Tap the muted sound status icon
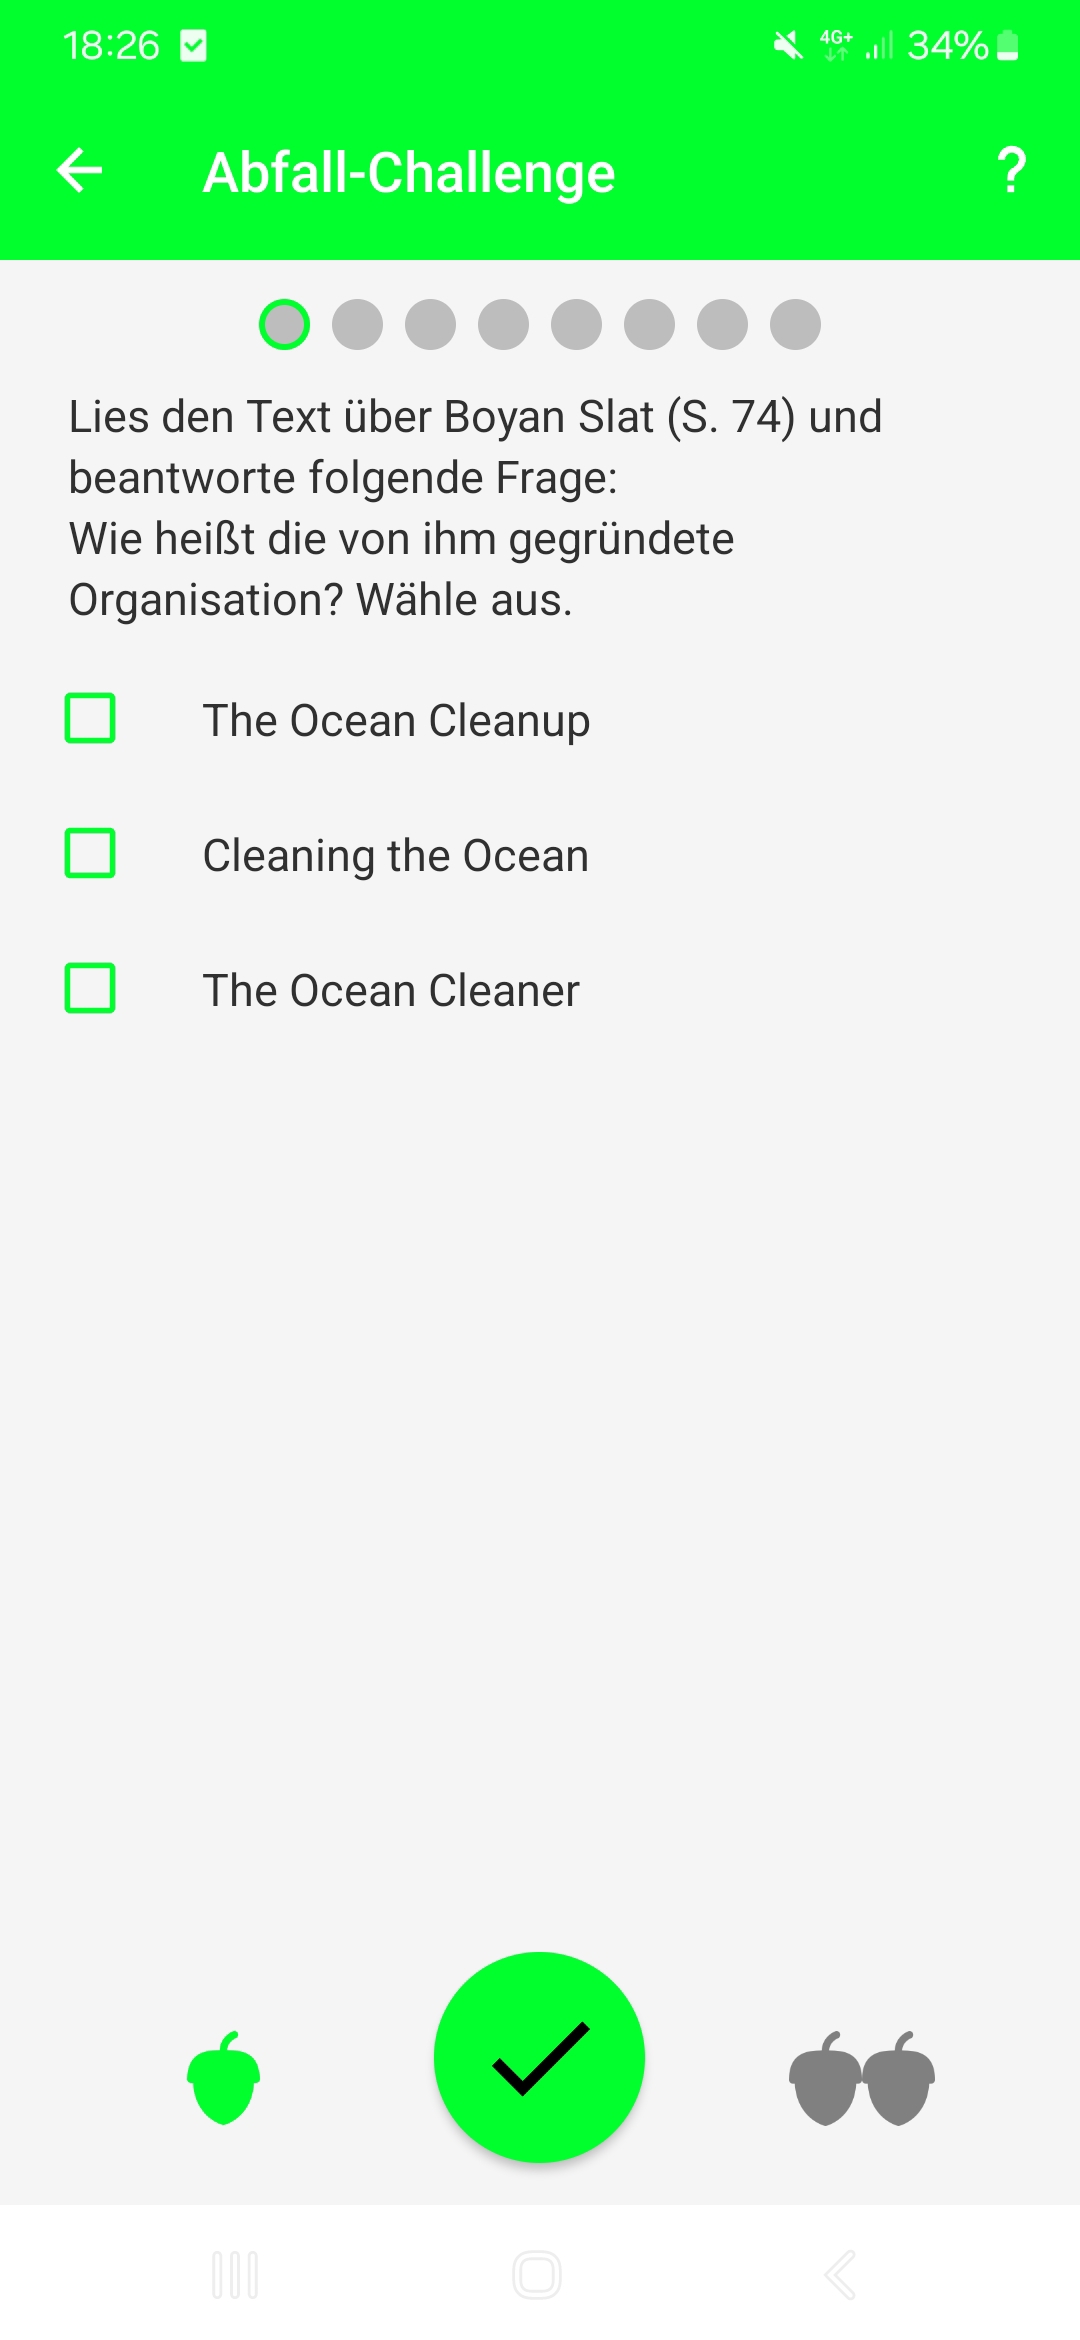The width and height of the screenshot is (1080, 2340). (788, 45)
